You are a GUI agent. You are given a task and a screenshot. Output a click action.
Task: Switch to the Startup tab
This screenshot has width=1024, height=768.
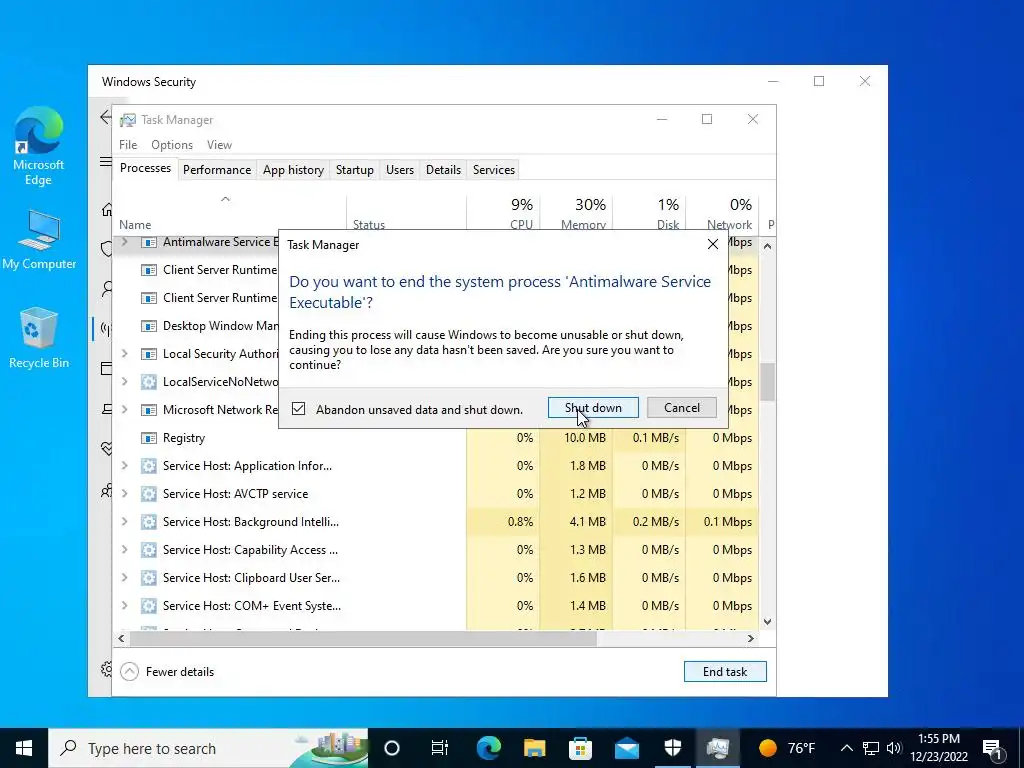click(355, 170)
